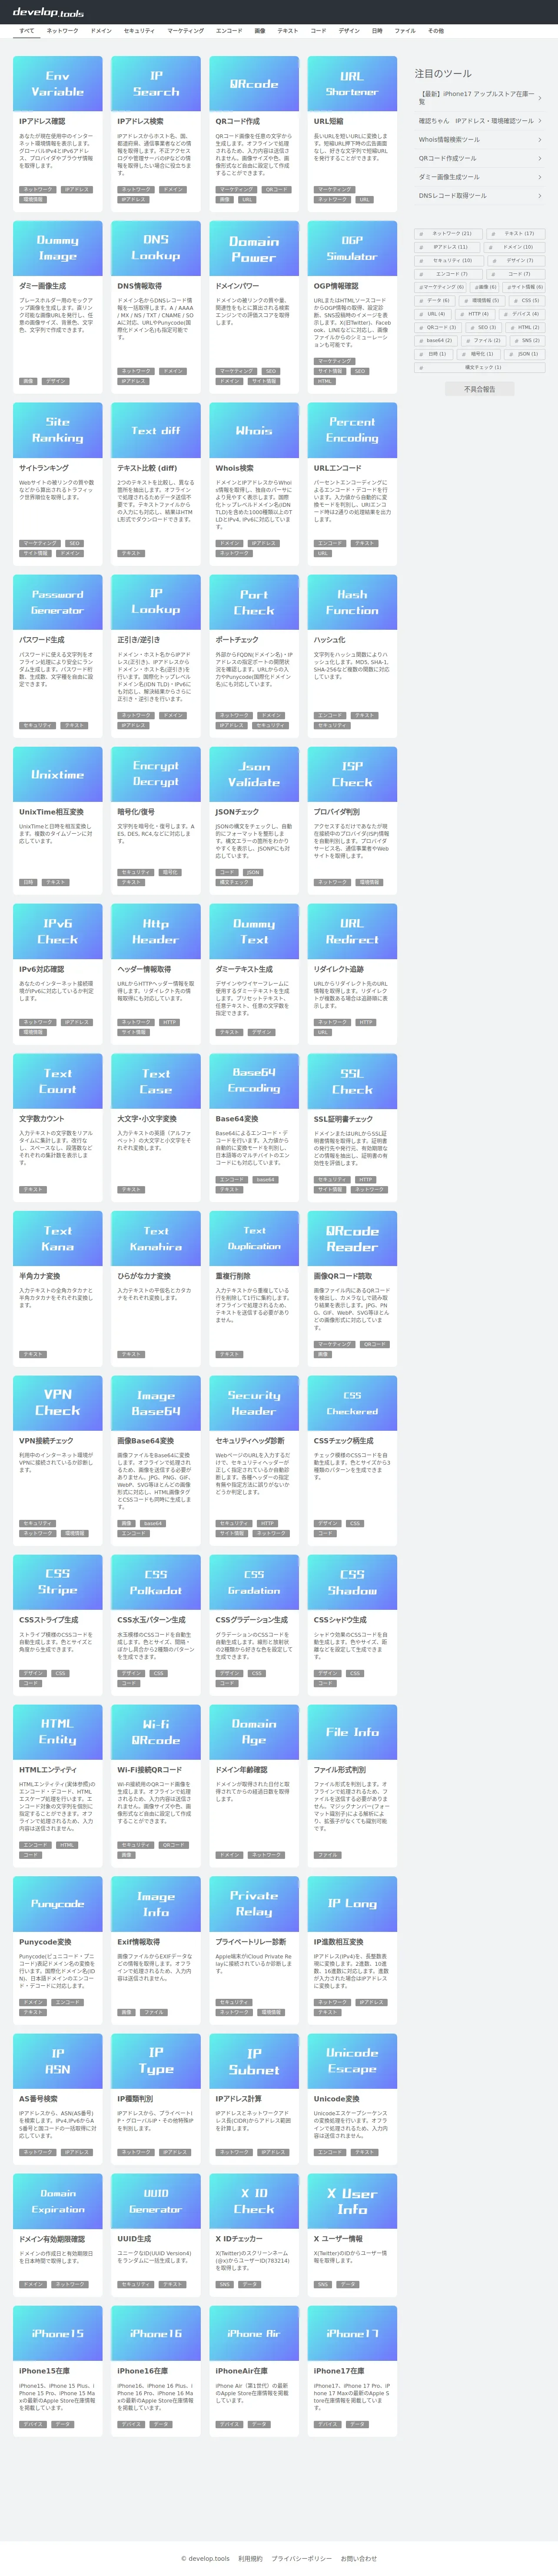The width and height of the screenshot is (558, 2576).
Task: Open the Unixtime tool banner
Action: (57, 774)
